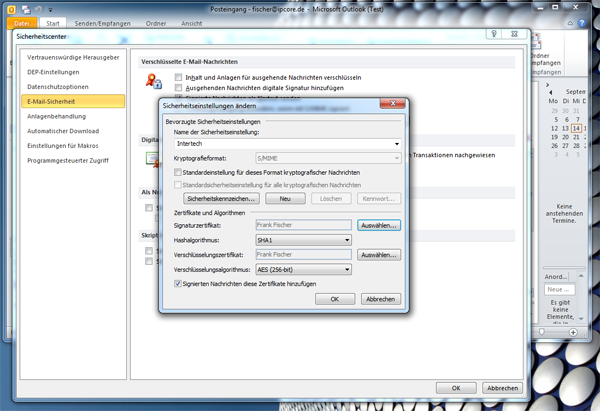The width and height of the screenshot is (600, 411).
Task: Click Auswählen for Signaturzertifikat
Action: 379,225
